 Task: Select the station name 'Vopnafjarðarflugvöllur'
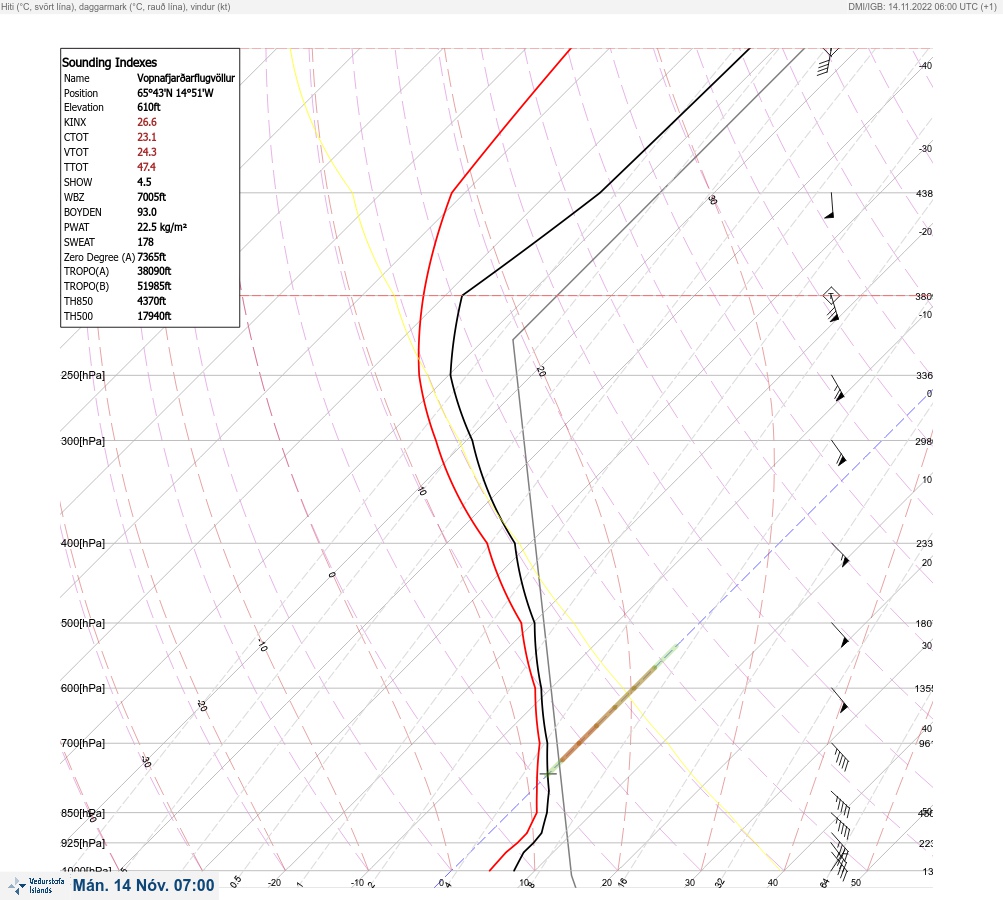(186, 78)
